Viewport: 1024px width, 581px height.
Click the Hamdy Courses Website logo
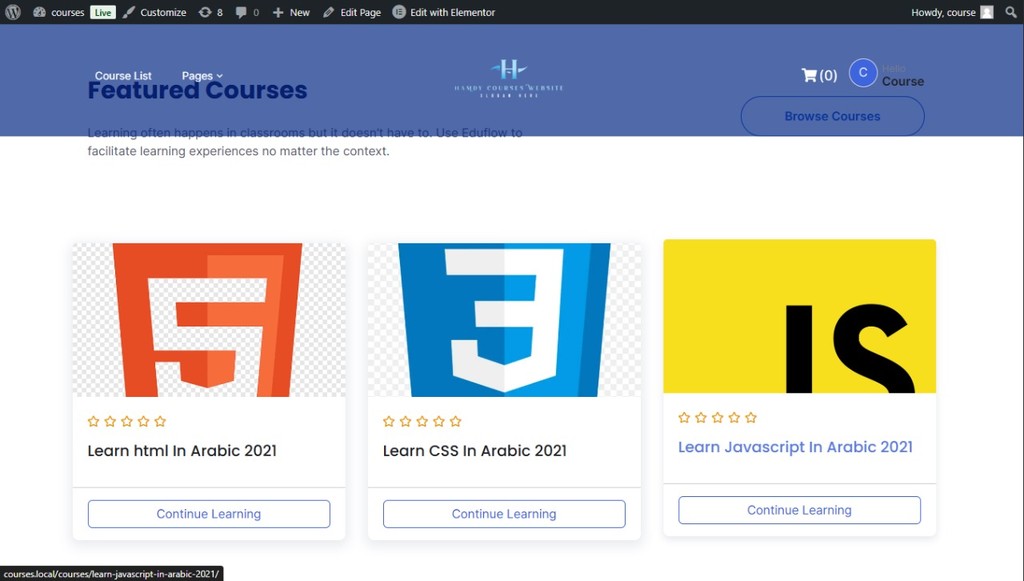click(x=509, y=78)
